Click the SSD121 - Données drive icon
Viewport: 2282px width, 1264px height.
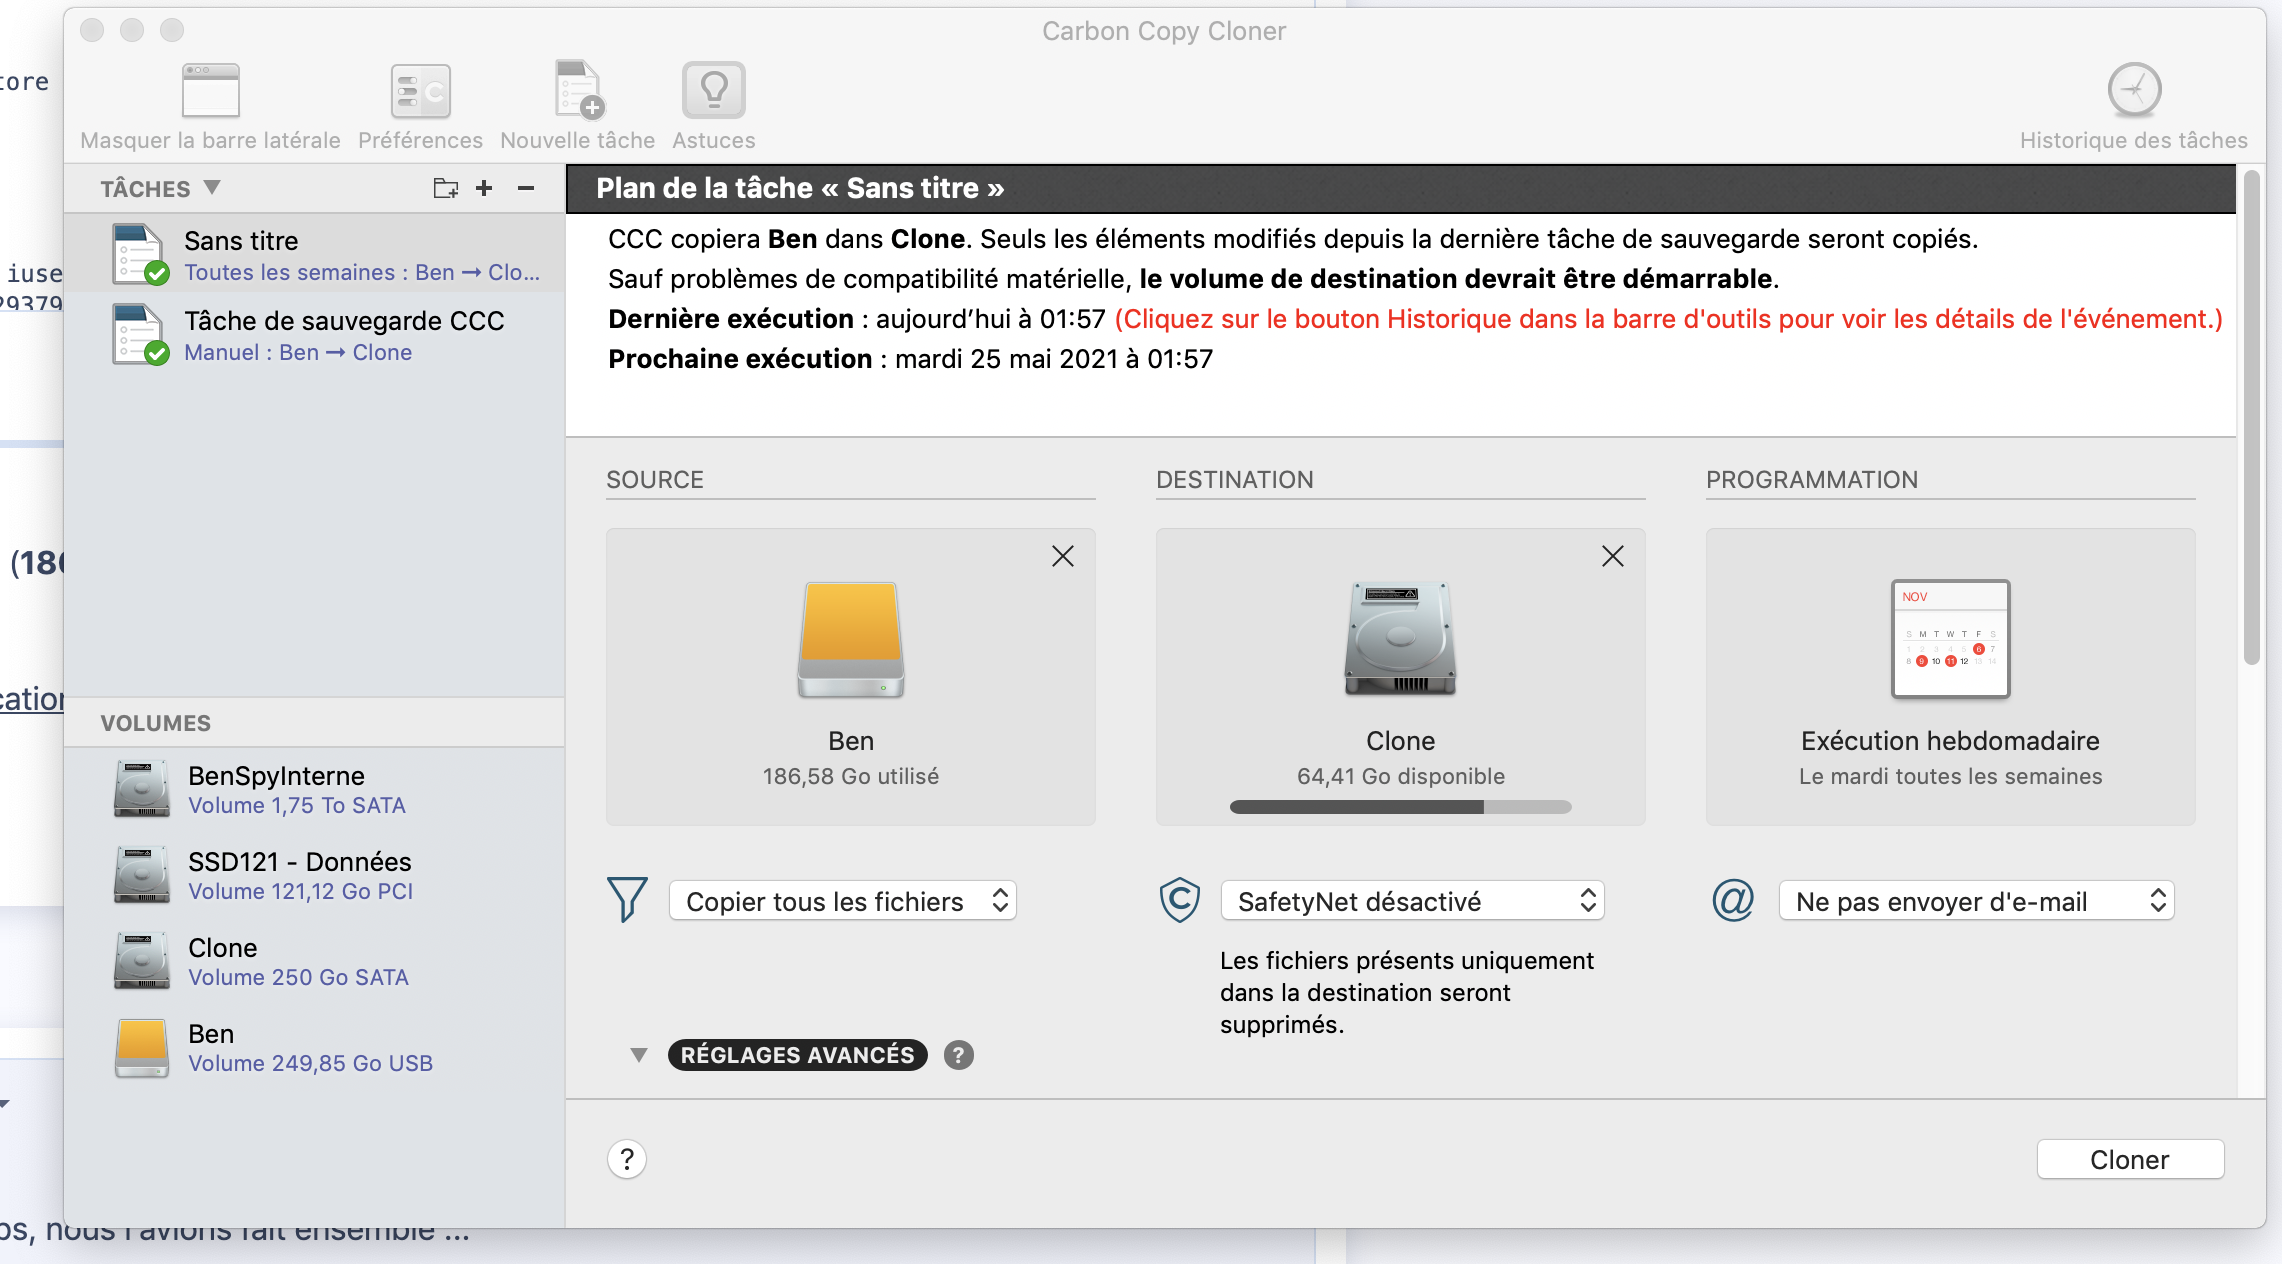(141, 876)
